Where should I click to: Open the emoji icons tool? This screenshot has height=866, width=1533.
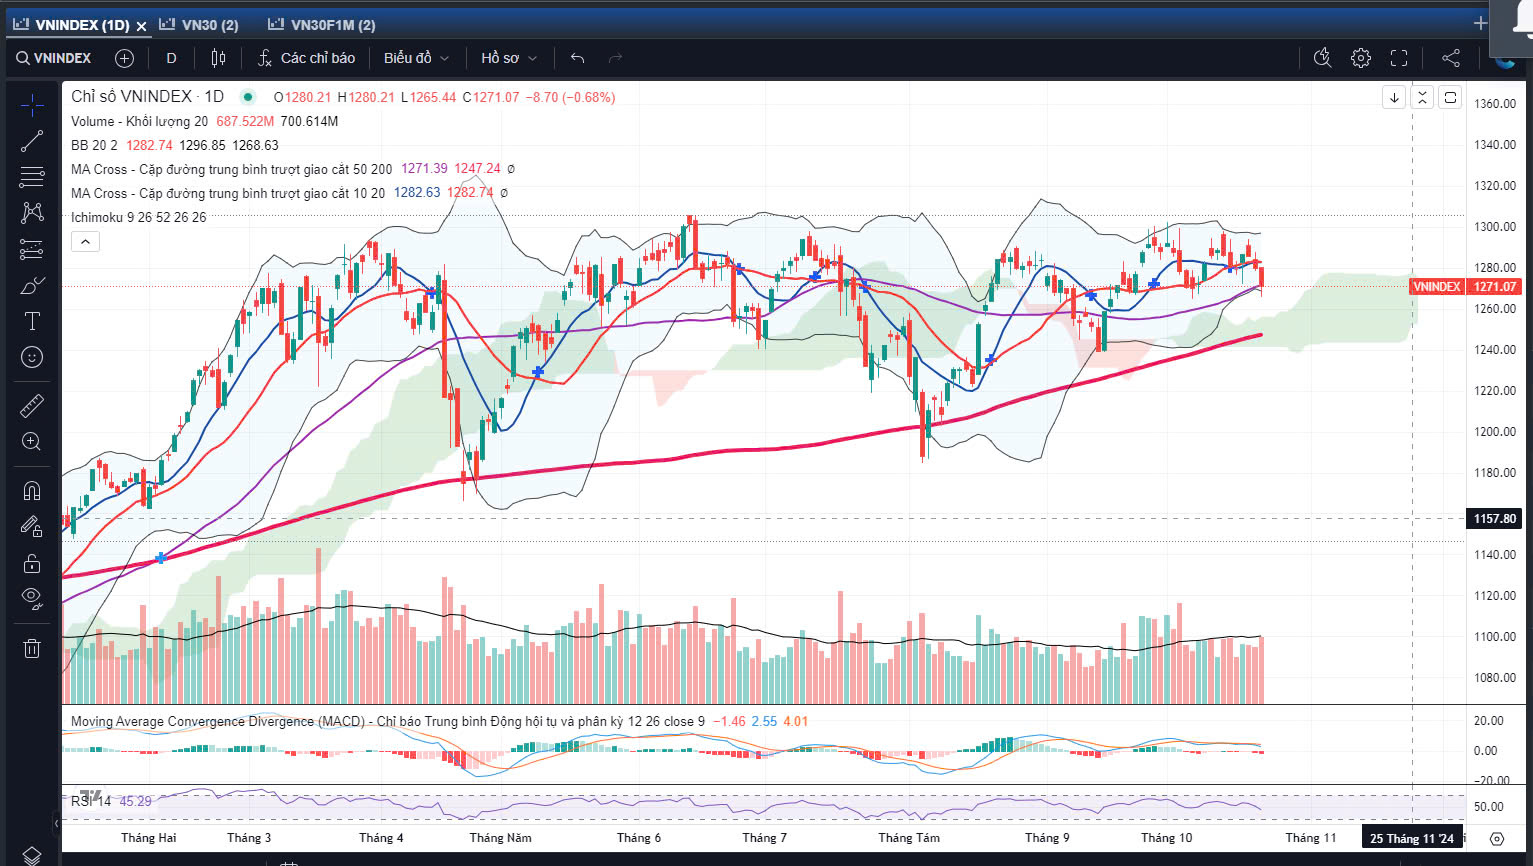pyautogui.click(x=32, y=357)
